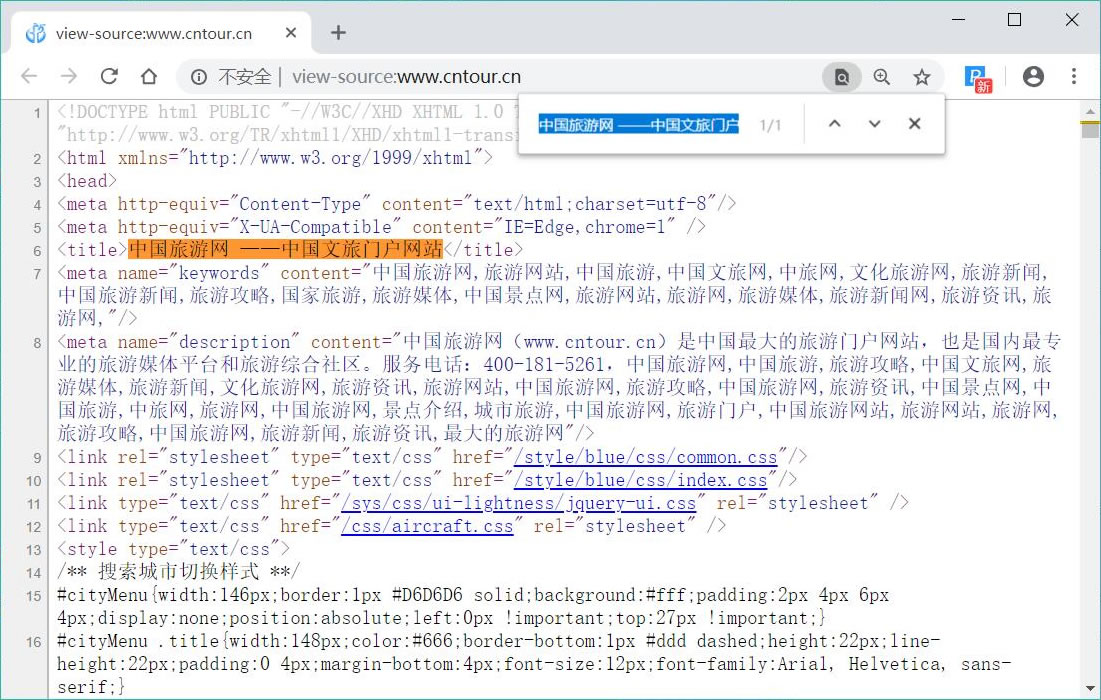Click the highlighted title text on line 6
Viewport: 1101px width, 700px height.
pyautogui.click(x=286, y=249)
